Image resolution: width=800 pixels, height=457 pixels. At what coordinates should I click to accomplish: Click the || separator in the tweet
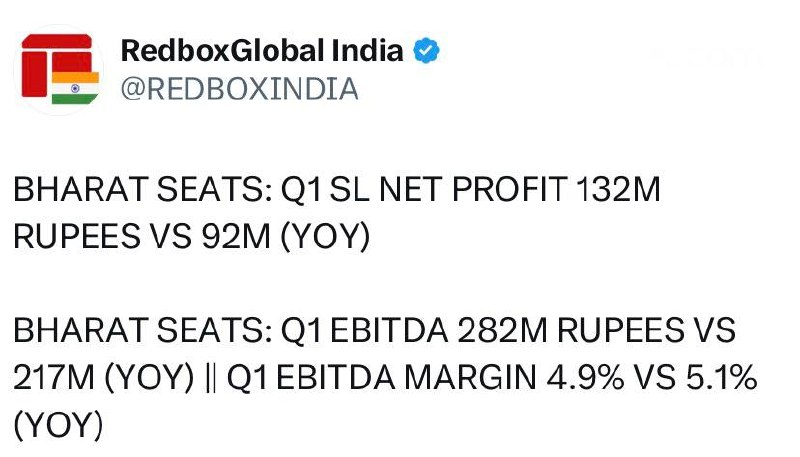click(x=211, y=378)
